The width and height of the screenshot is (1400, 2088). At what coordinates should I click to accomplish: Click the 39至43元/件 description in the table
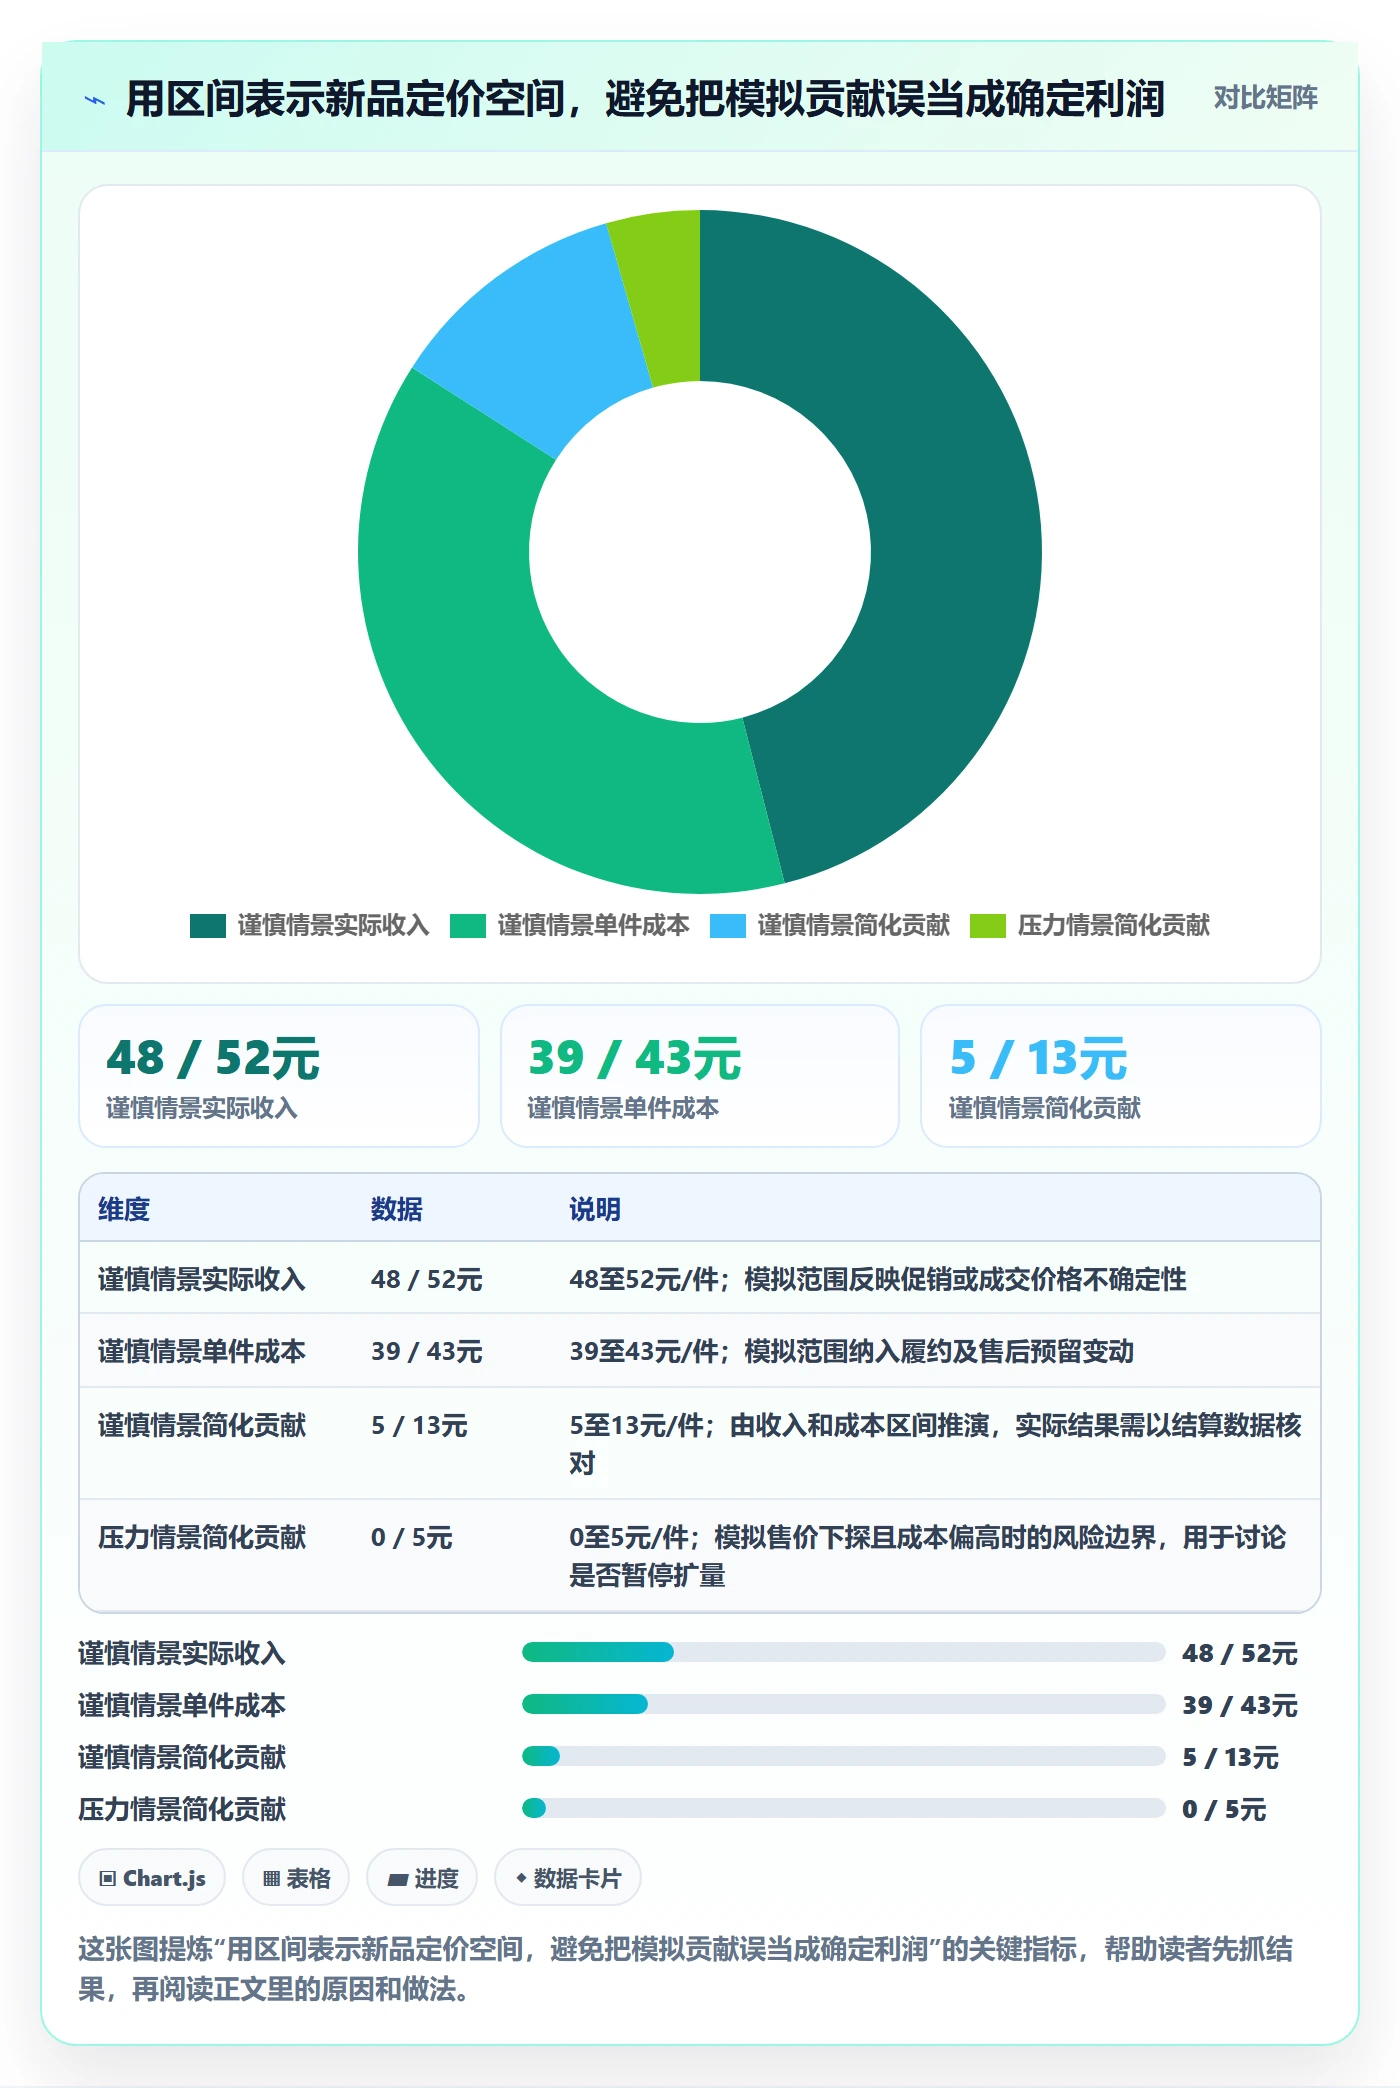coord(852,1351)
